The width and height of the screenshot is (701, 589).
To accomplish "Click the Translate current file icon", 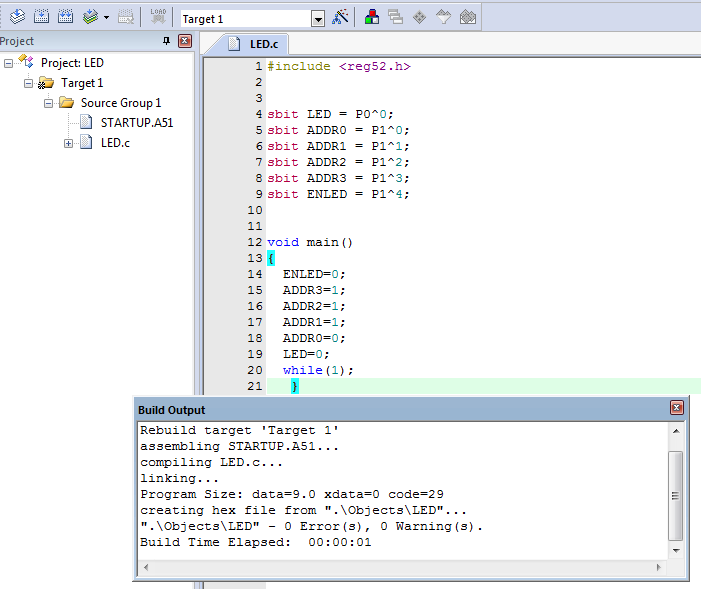I will [x=17, y=17].
